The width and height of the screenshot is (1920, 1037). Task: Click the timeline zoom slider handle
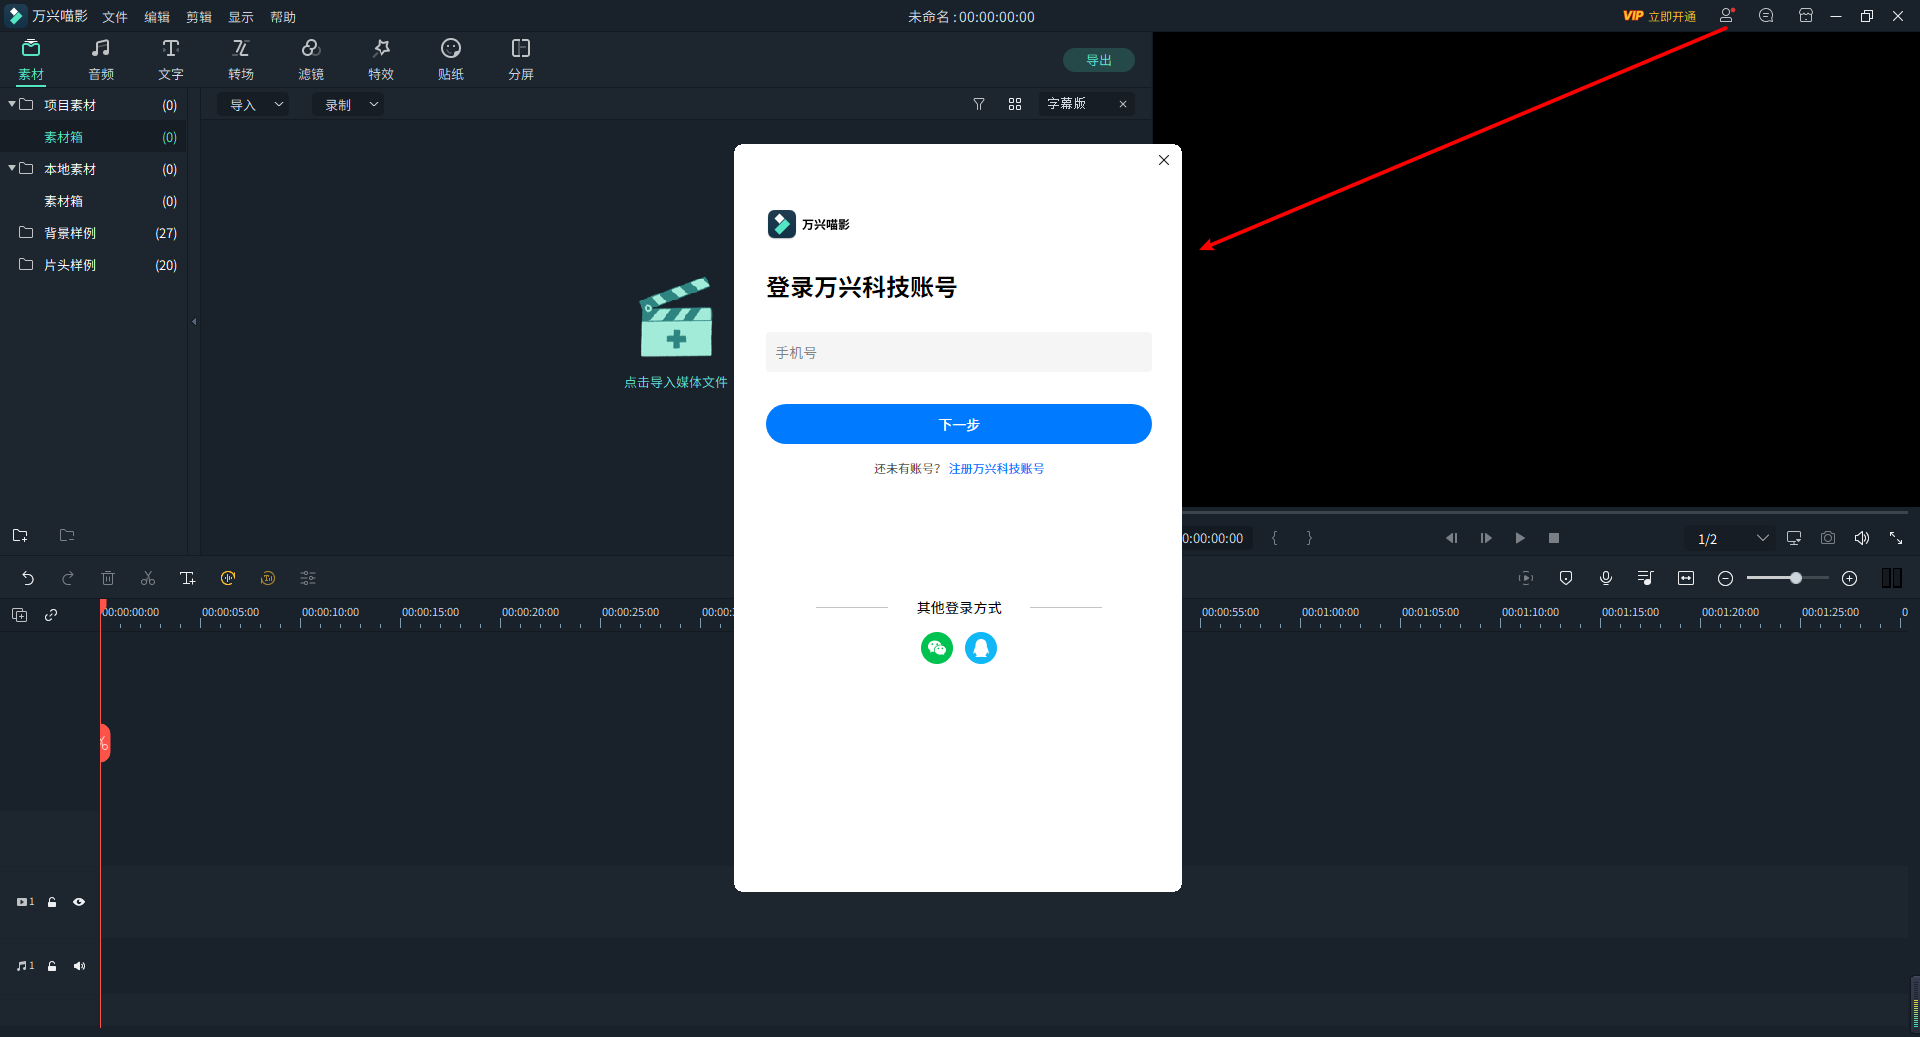[1796, 578]
